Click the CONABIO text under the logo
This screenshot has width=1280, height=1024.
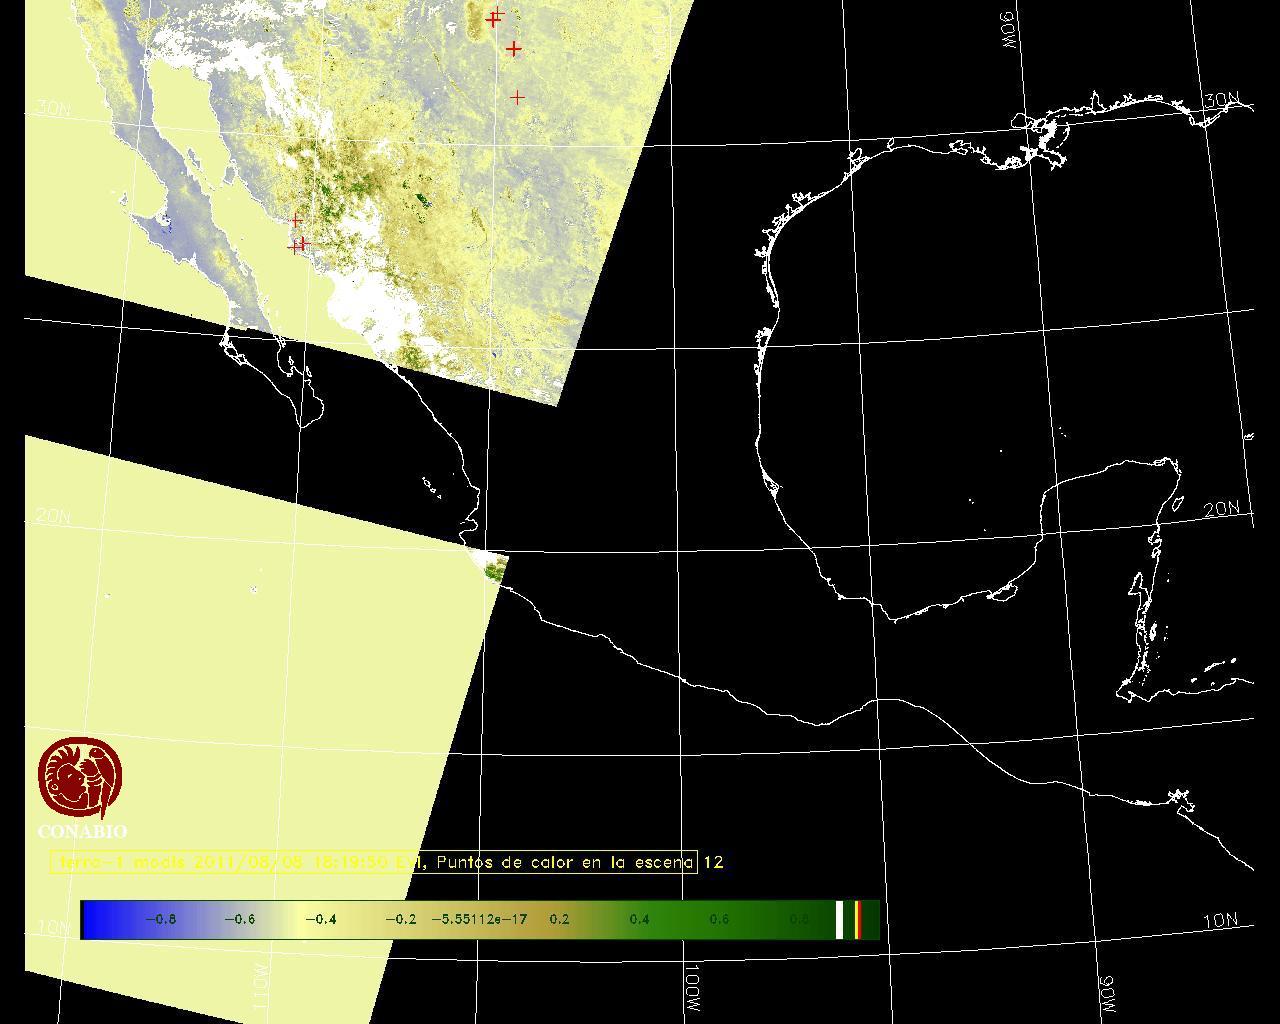click(x=82, y=831)
